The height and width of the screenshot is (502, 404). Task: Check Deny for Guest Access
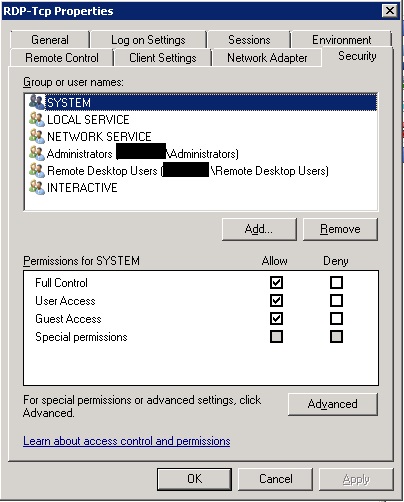pyautogui.click(x=336, y=318)
